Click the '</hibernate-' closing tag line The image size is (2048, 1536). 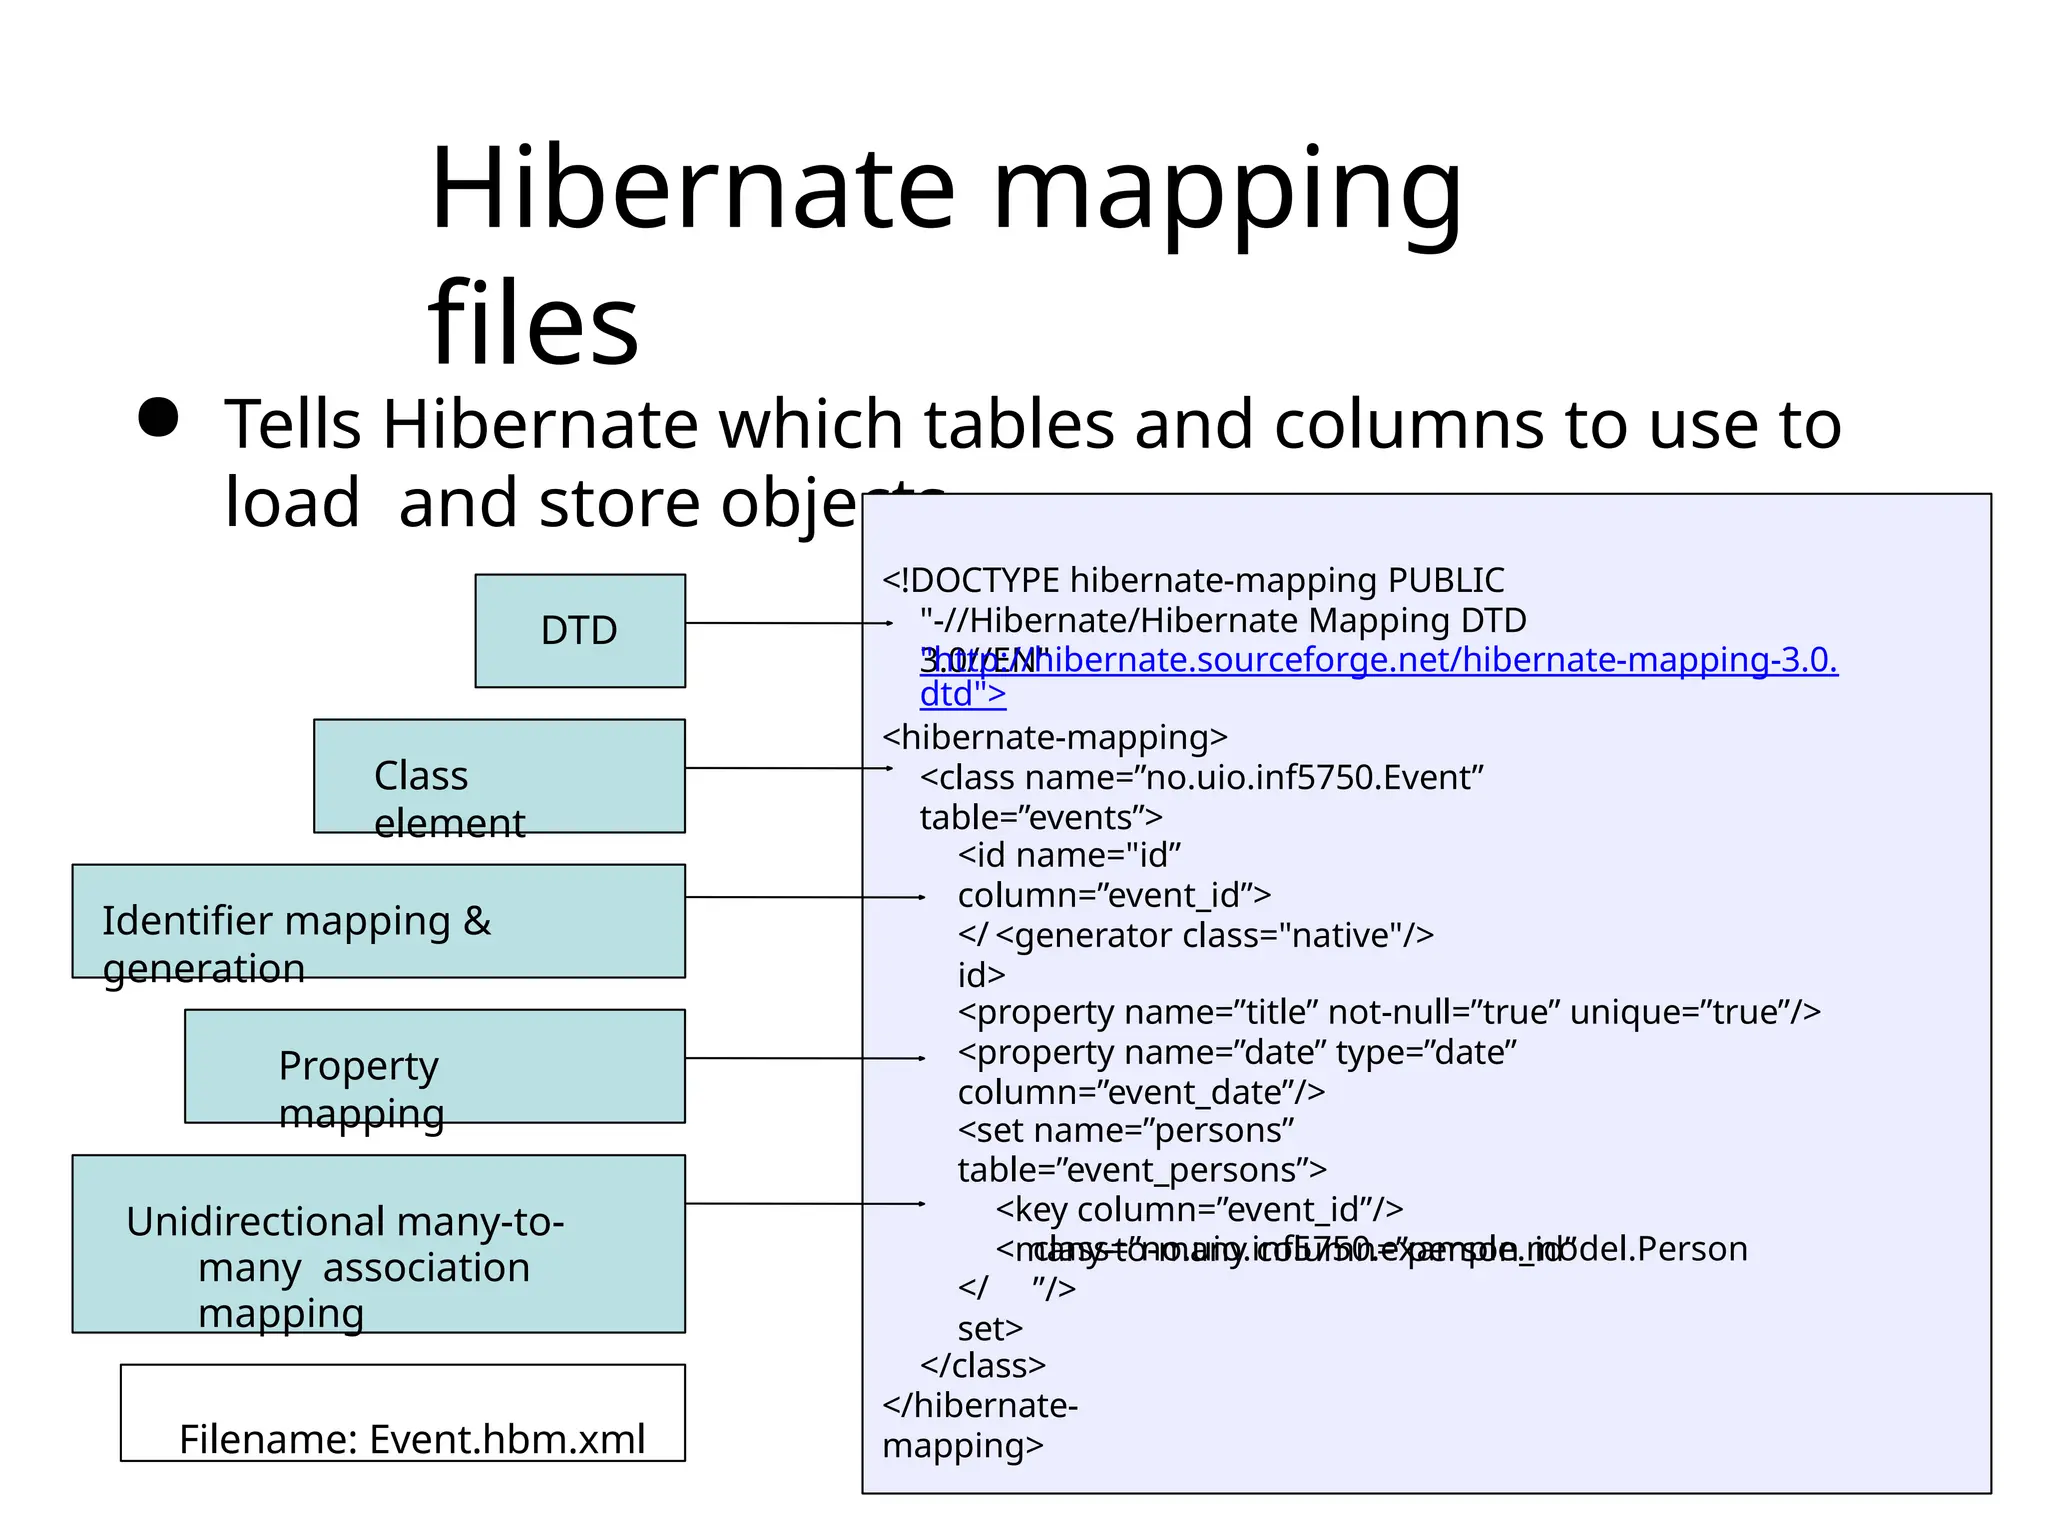pyautogui.click(x=980, y=1405)
